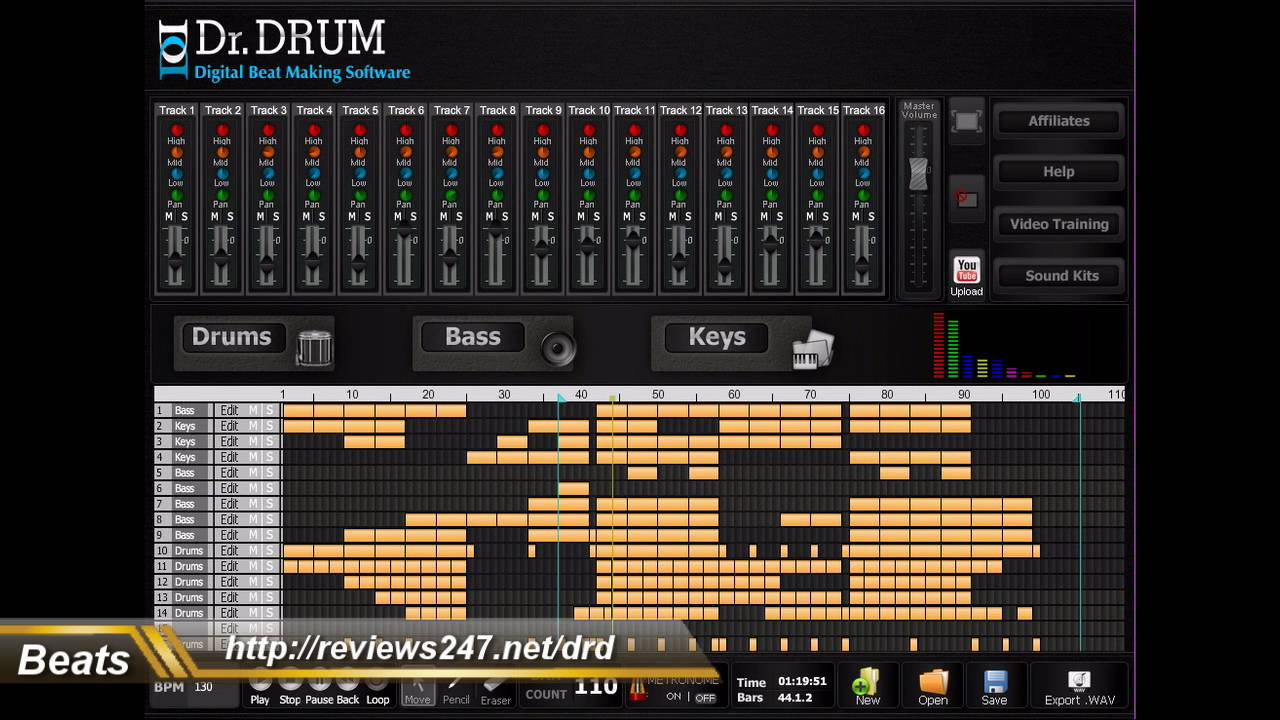Click Track 1 red High knob
The width and height of the screenshot is (1280, 720).
tap(176, 130)
